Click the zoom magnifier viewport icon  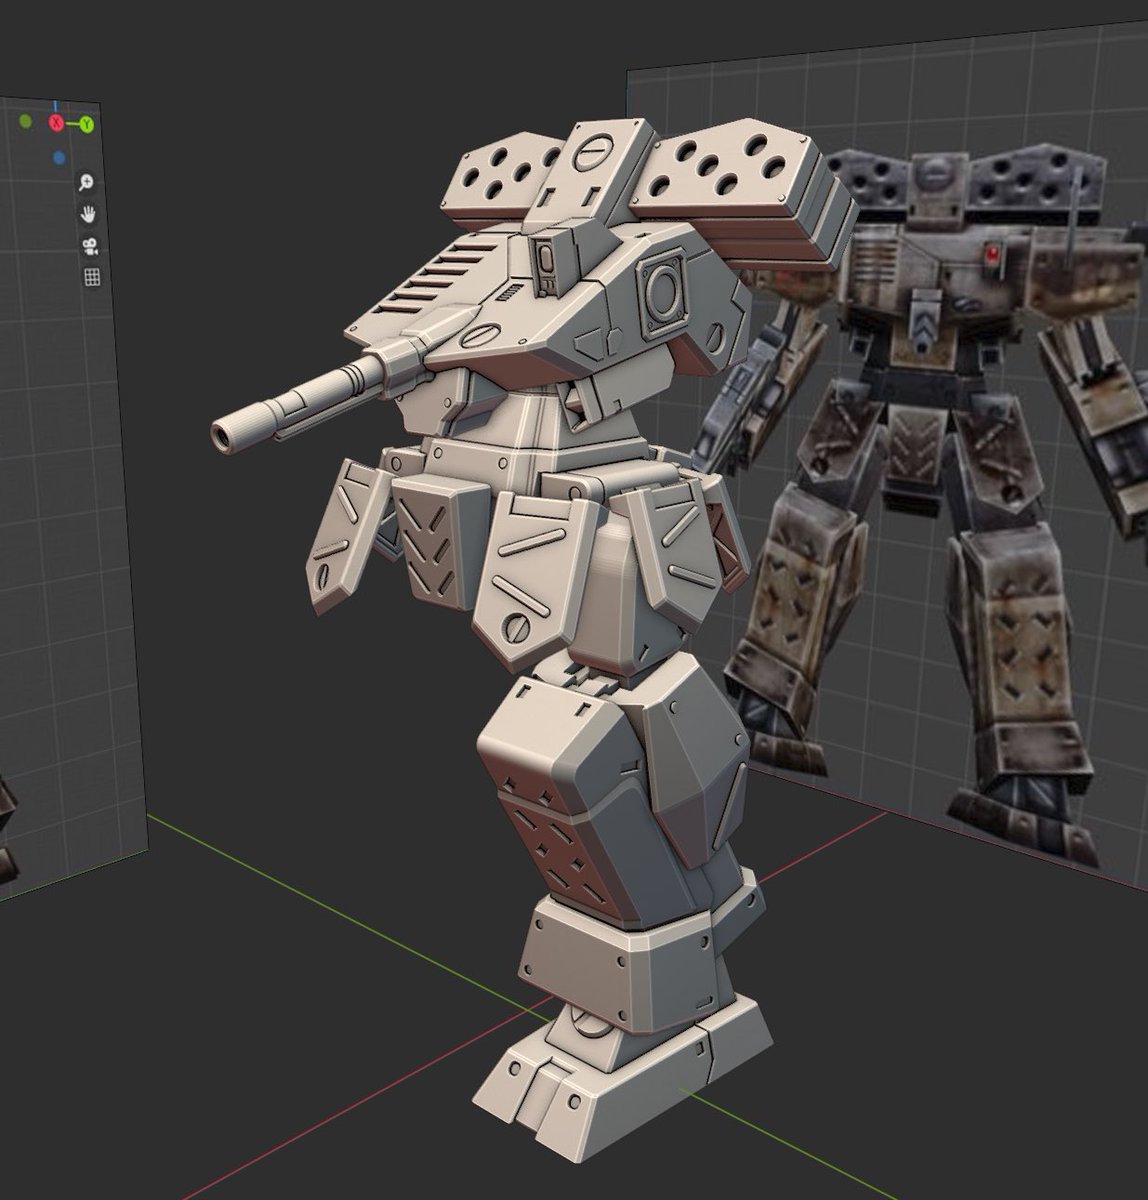[x=88, y=182]
